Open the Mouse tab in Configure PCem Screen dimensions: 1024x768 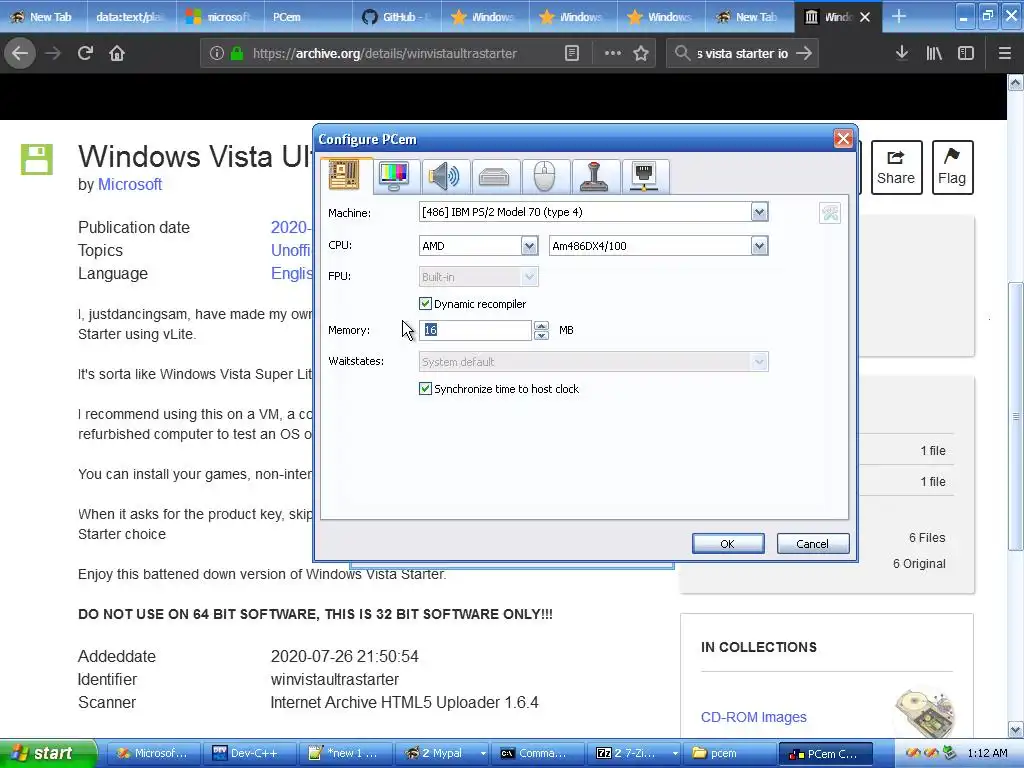(x=544, y=176)
